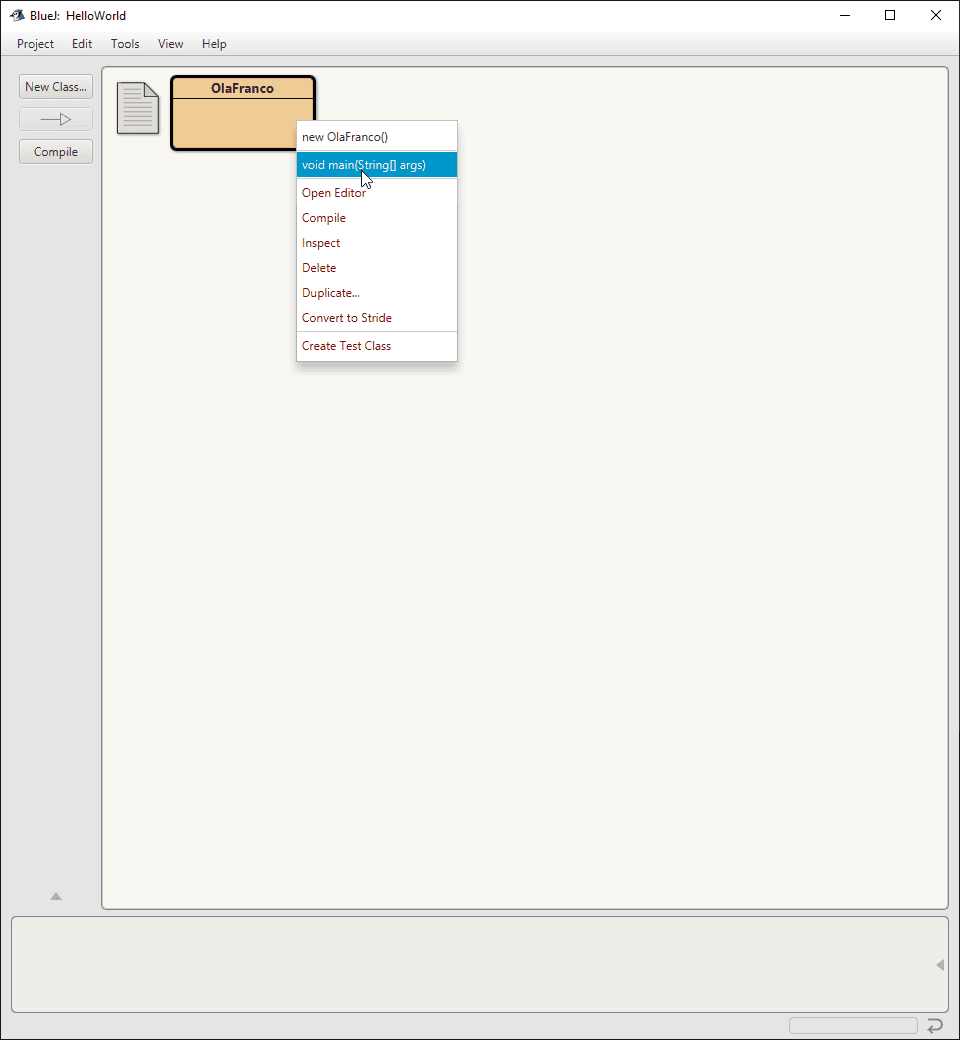Select Create Test Class option
Image resolution: width=960 pixels, height=1040 pixels.
(346, 346)
